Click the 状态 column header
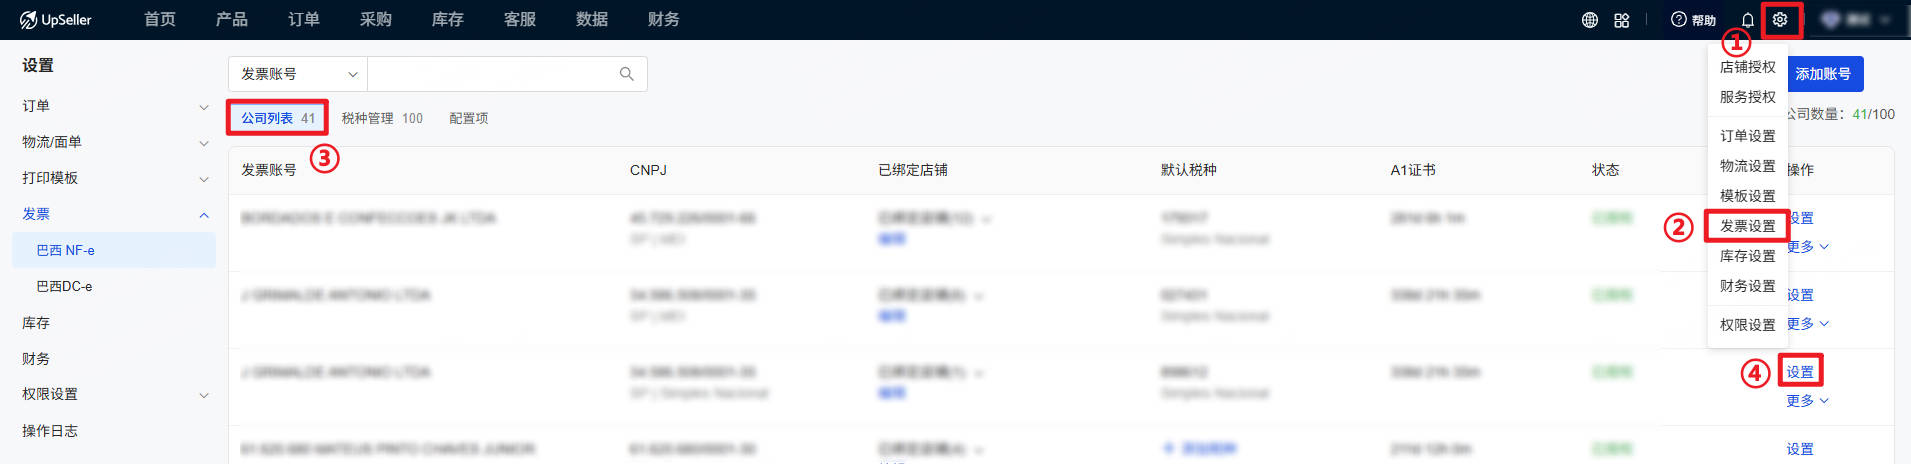1911x464 pixels. tap(1606, 170)
